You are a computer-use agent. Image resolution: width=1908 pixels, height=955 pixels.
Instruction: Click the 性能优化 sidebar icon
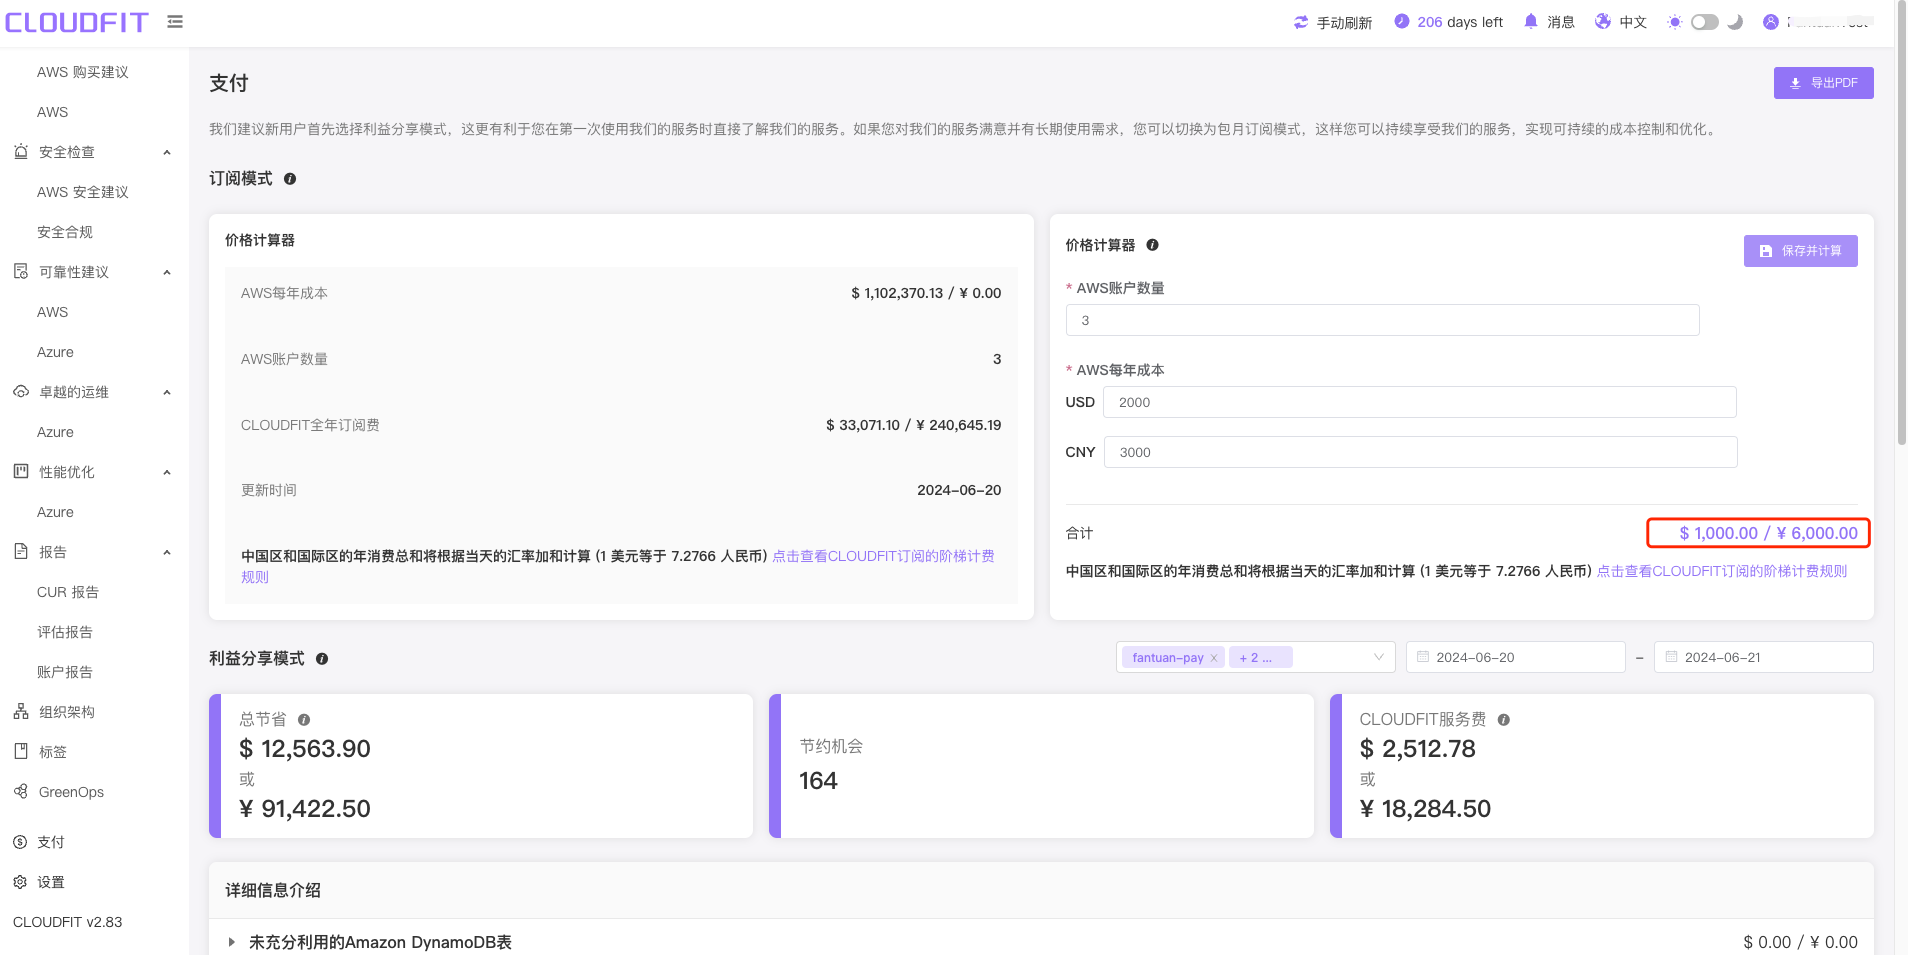click(x=21, y=471)
